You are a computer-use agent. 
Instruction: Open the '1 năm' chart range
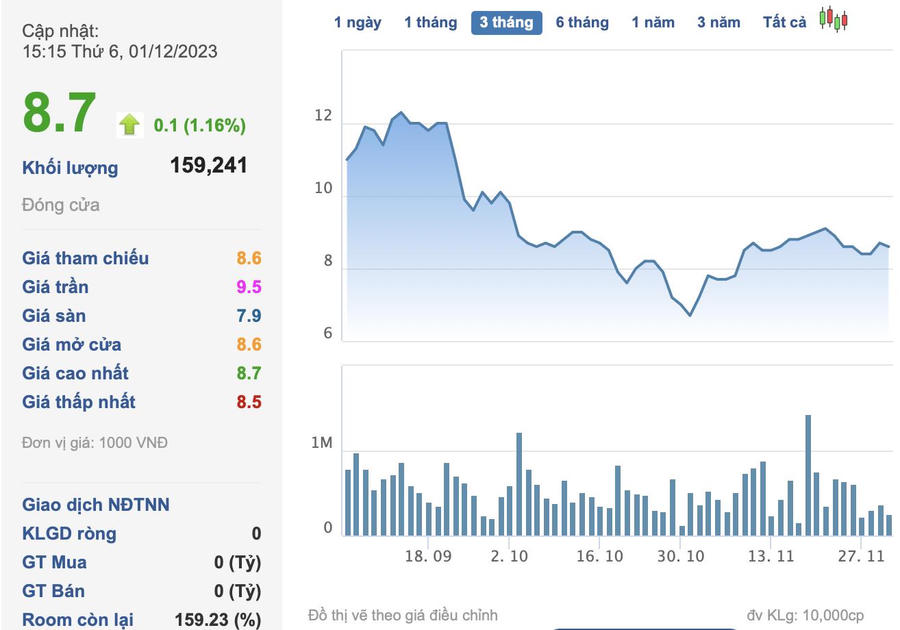tap(653, 22)
